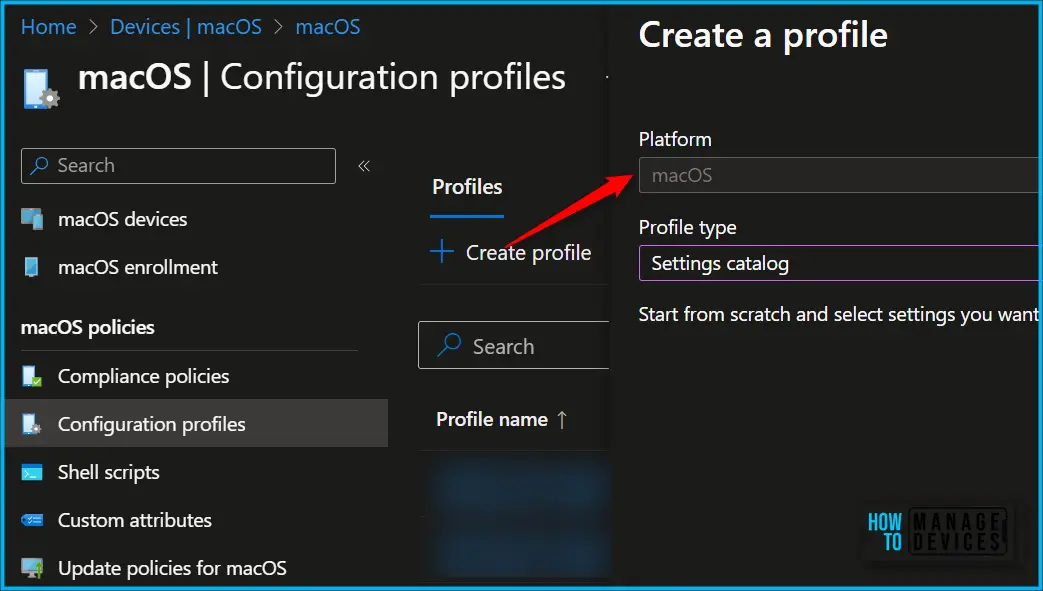Viewport: 1043px width, 591px height.
Task: Click the plus icon beside Create profile
Action: [x=442, y=252]
